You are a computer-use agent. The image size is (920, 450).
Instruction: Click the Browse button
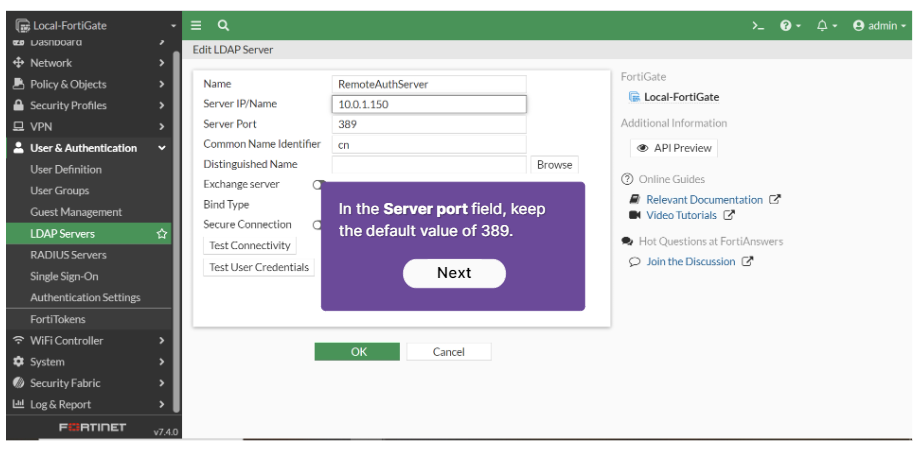point(554,165)
